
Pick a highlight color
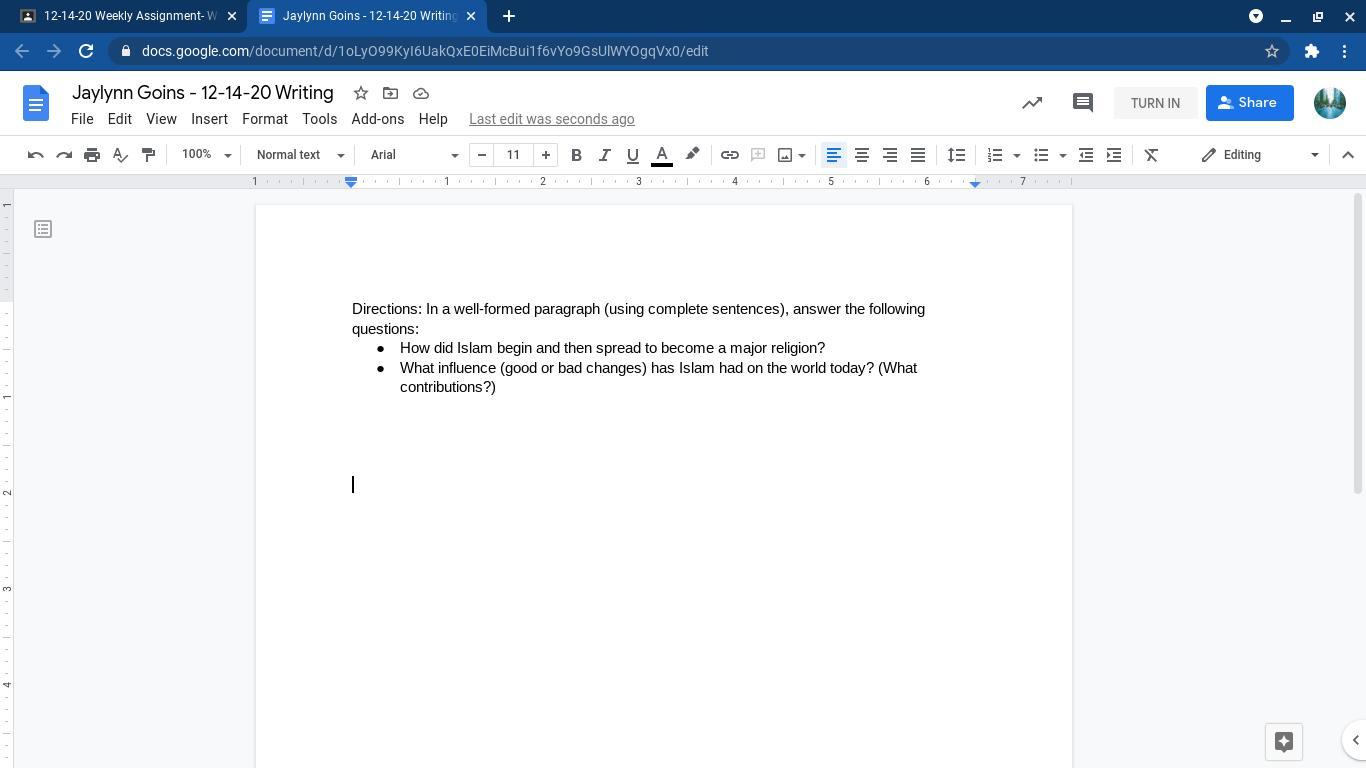(x=692, y=155)
